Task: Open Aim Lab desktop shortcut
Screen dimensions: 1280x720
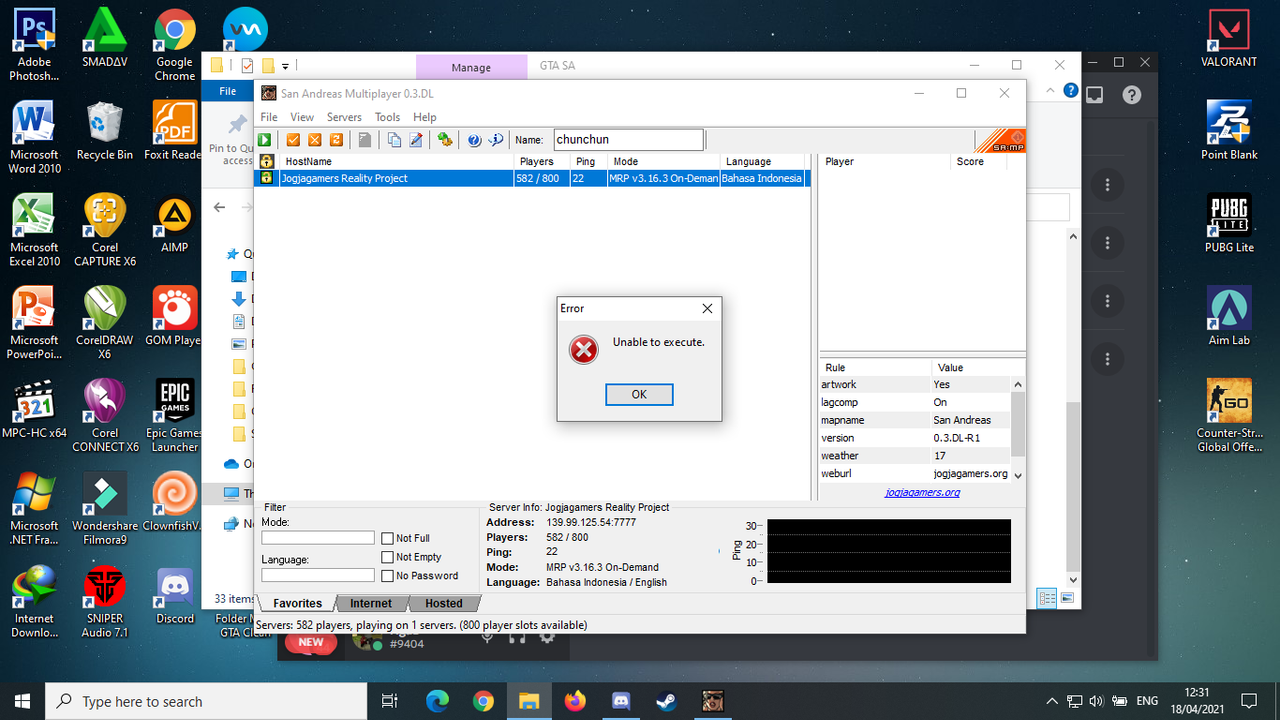Action: click(x=1229, y=317)
